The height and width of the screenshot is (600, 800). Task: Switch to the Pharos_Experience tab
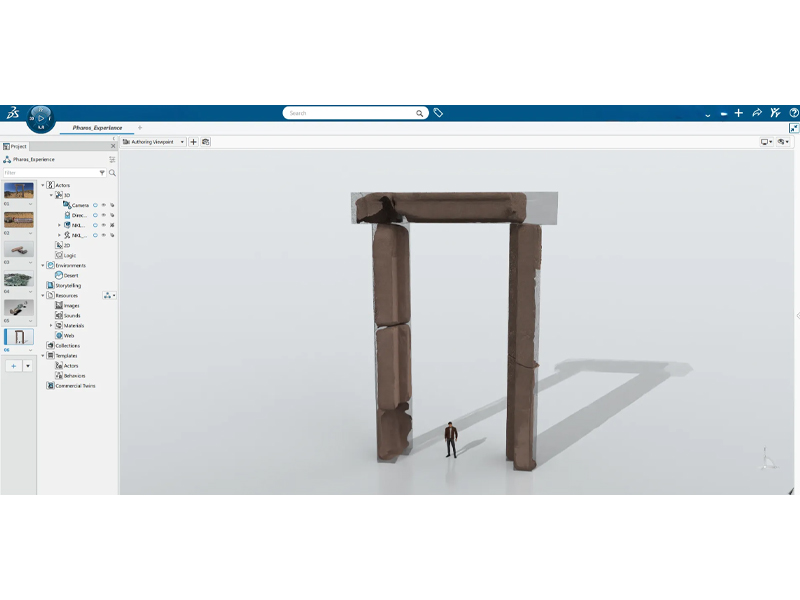(x=97, y=128)
